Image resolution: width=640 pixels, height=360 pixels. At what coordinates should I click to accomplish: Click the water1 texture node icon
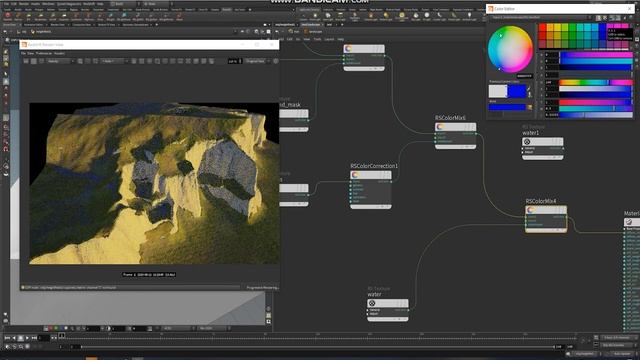[527, 142]
